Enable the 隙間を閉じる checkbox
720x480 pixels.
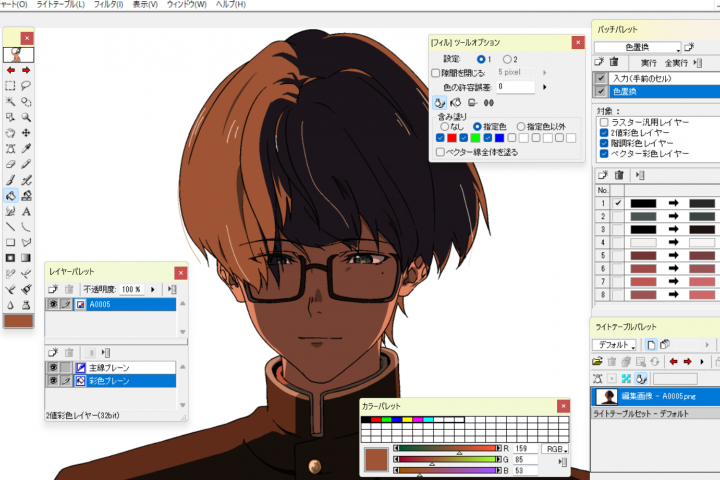436,73
